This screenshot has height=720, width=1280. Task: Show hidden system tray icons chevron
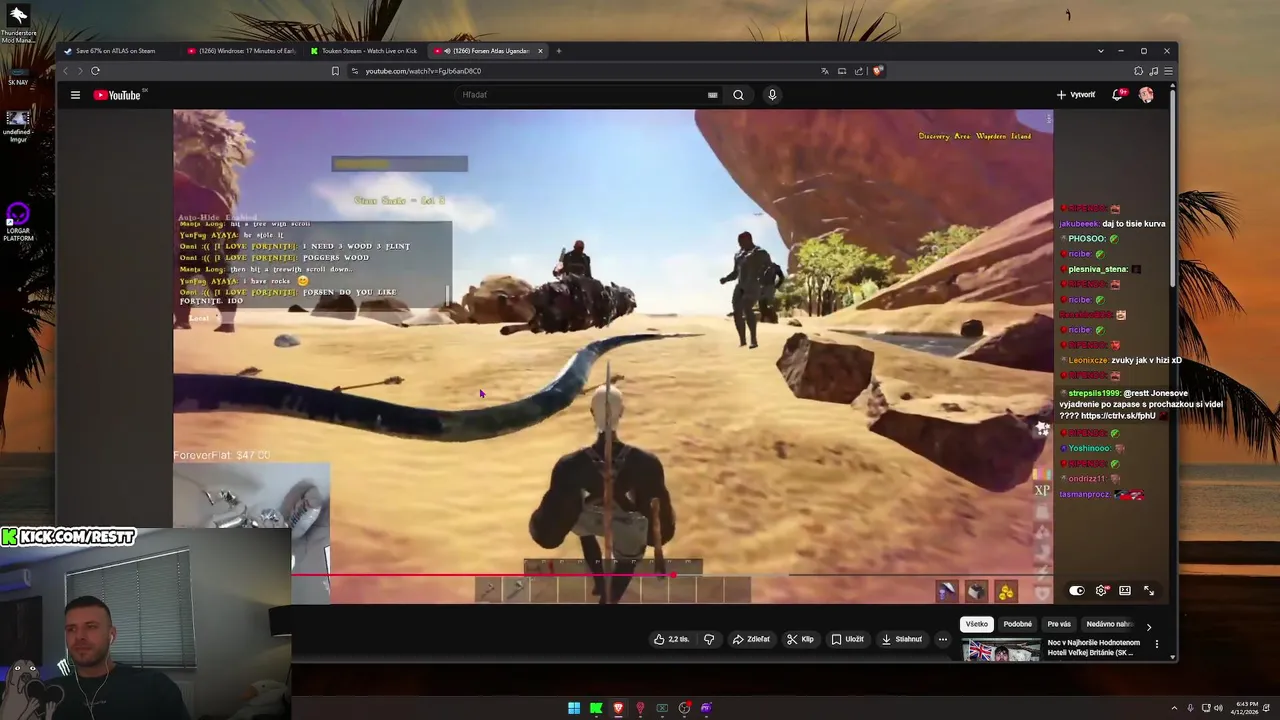1174,708
